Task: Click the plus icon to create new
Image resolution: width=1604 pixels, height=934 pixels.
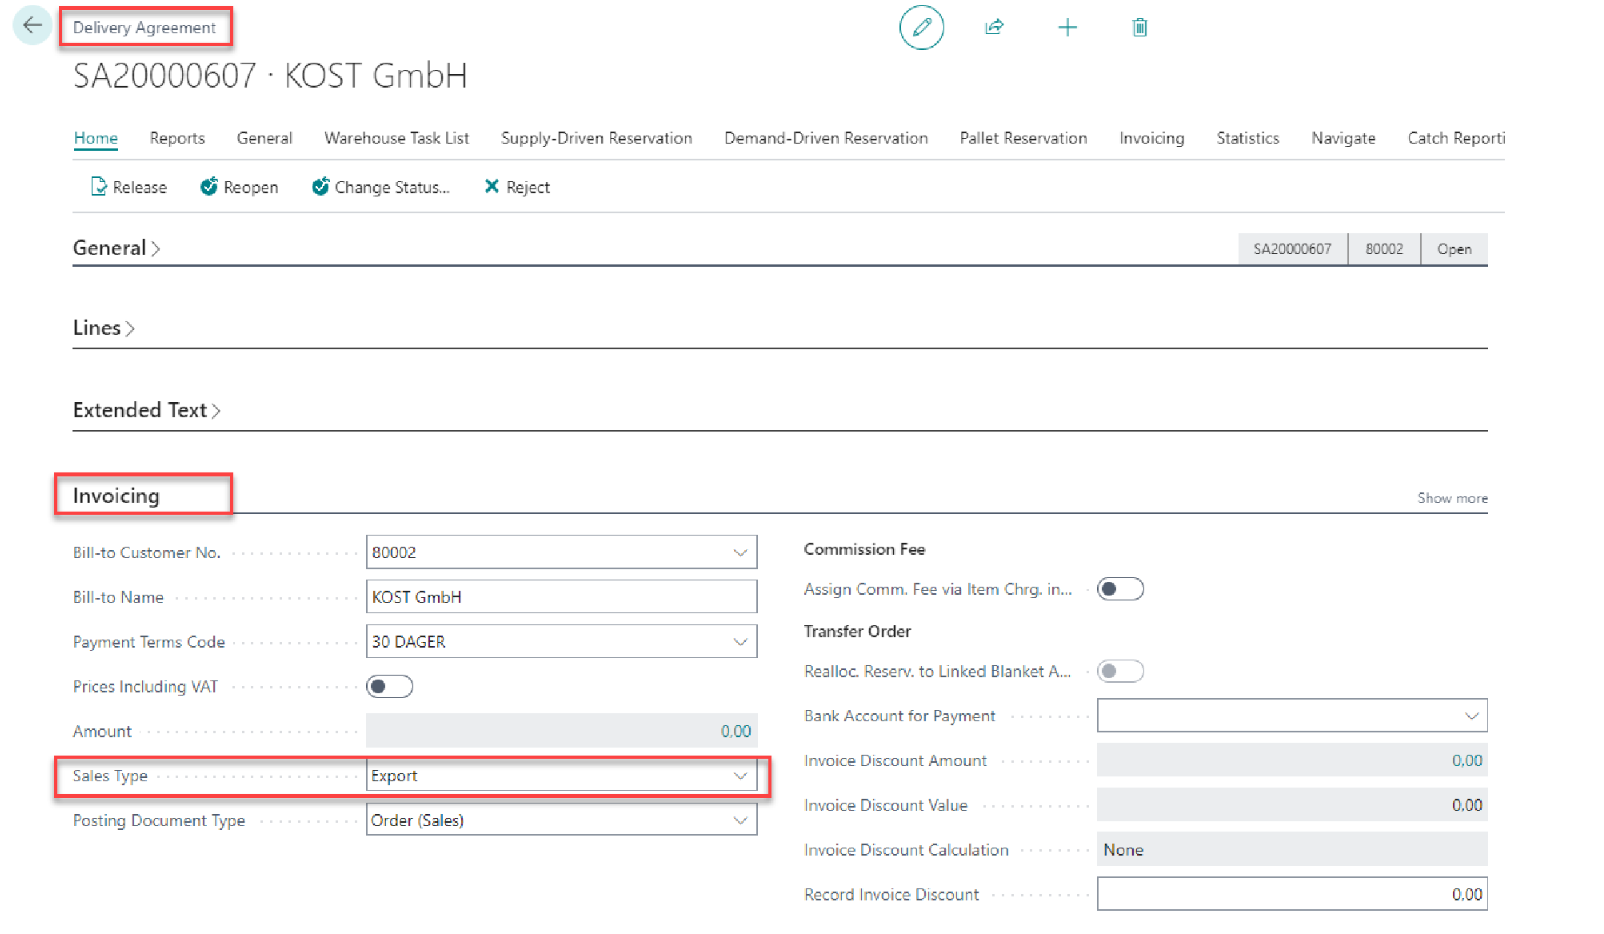Action: coord(1067,27)
